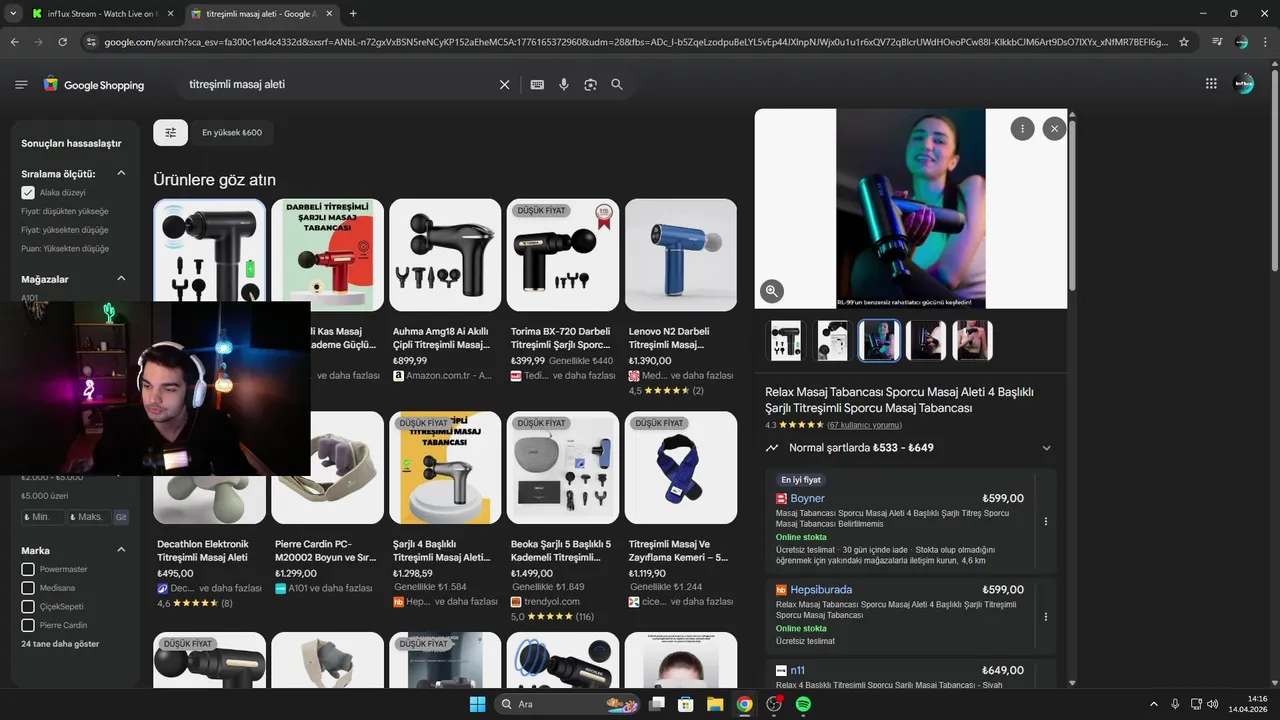Select the ₺5.000 üzeri price filter
This screenshot has width=1280, height=720.
[x=45, y=496]
